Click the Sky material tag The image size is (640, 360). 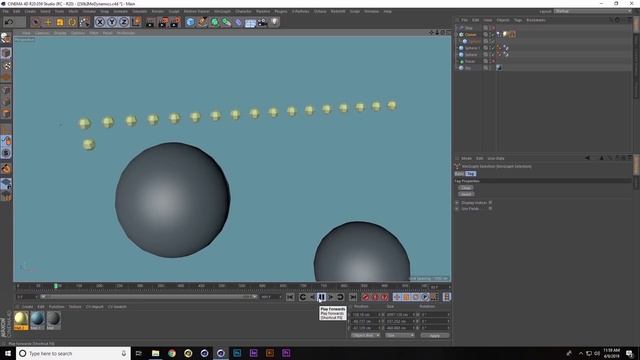pyautogui.click(x=499, y=68)
